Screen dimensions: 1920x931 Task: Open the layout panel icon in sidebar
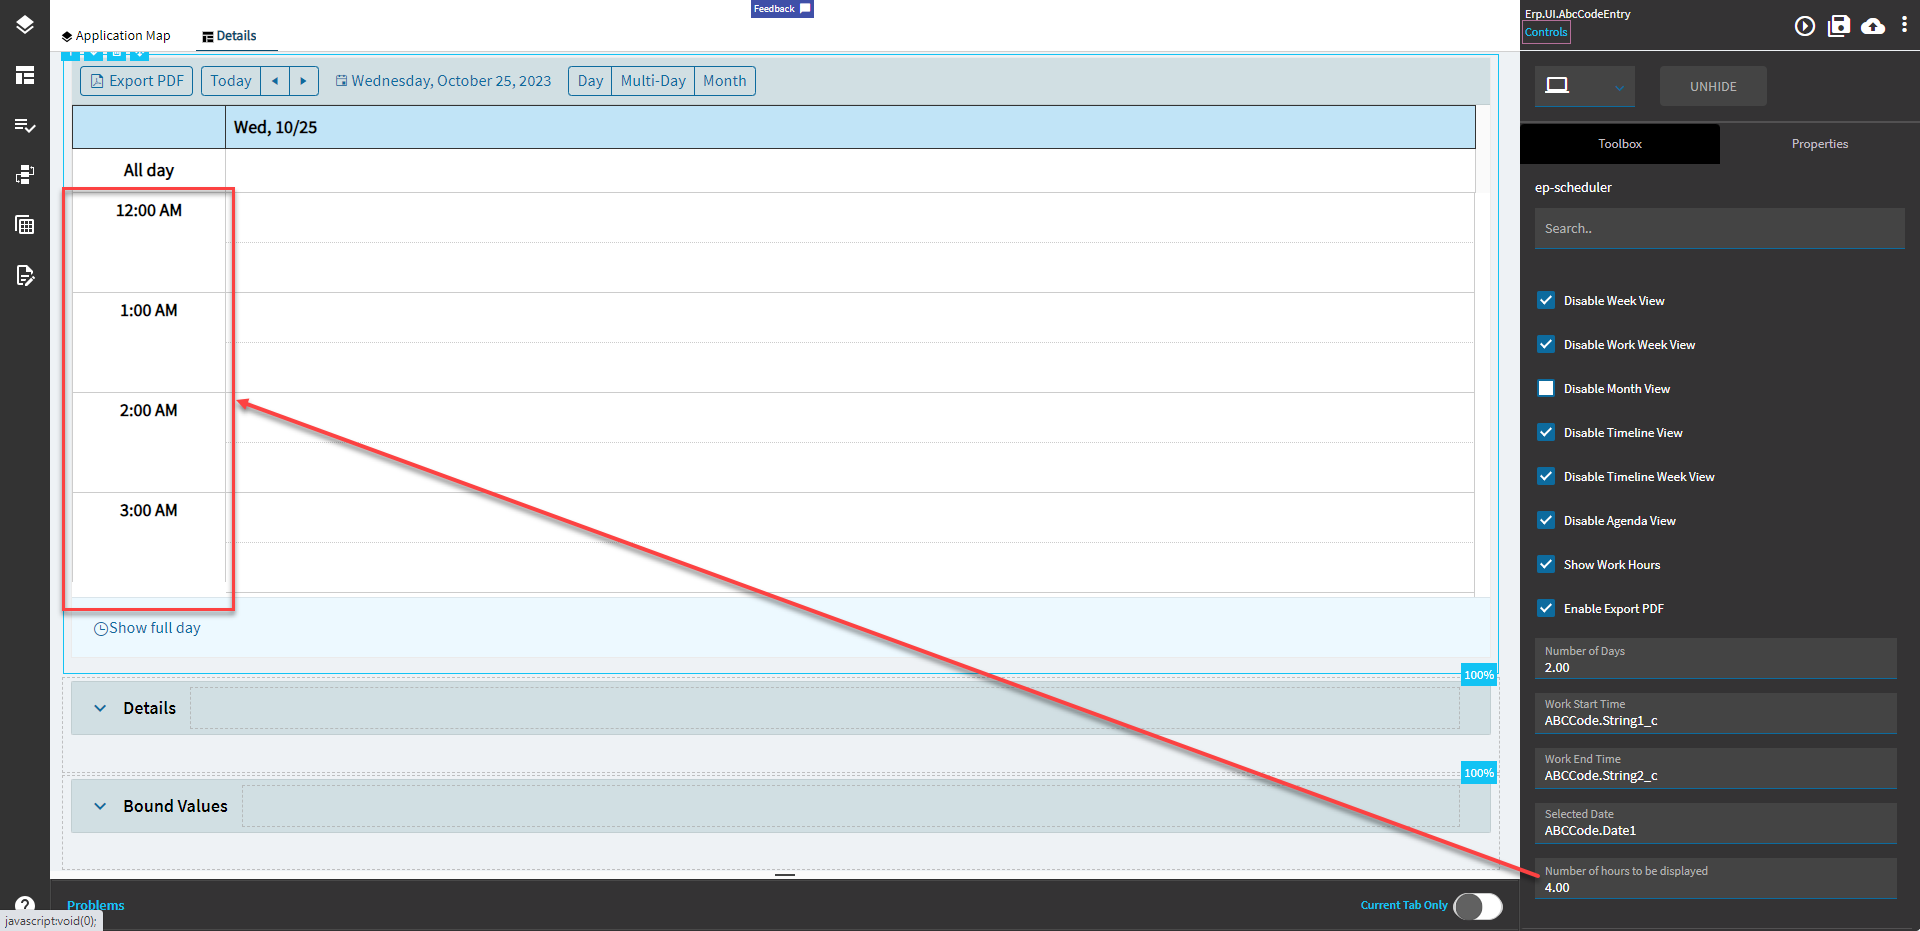point(25,75)
